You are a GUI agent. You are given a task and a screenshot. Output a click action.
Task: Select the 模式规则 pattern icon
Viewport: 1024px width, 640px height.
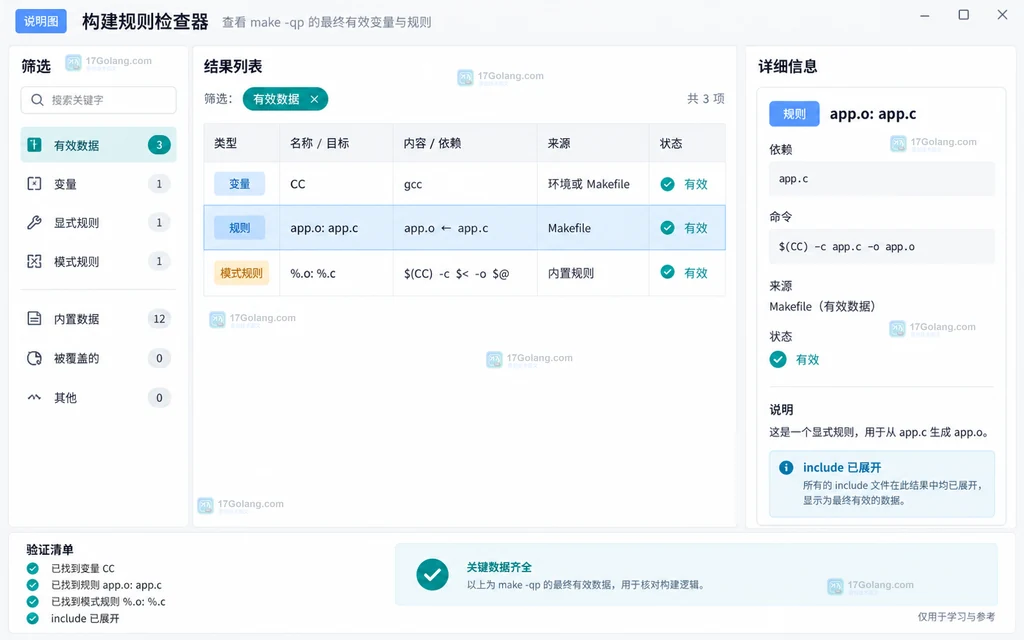pos(35,261)
